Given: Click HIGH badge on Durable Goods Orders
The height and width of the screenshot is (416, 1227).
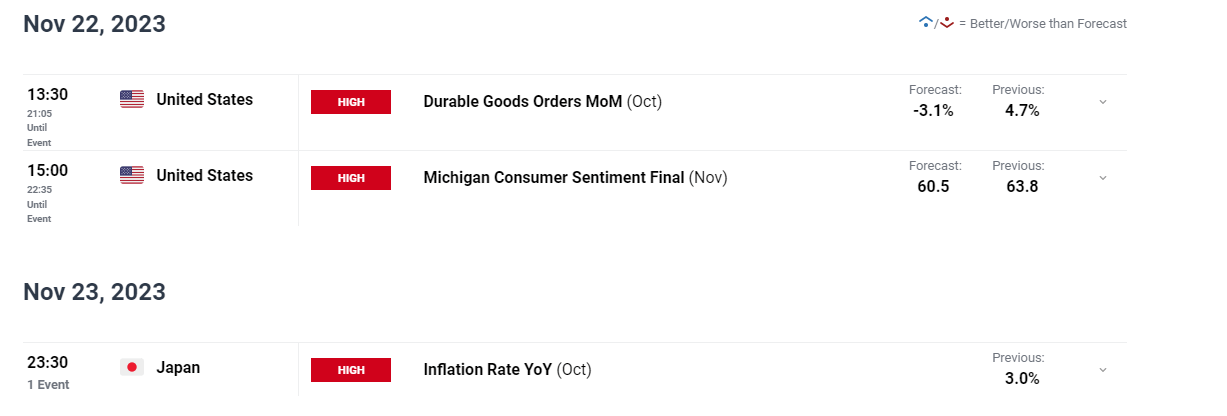Looking at the screenshot, I should (x=351, y=102).
